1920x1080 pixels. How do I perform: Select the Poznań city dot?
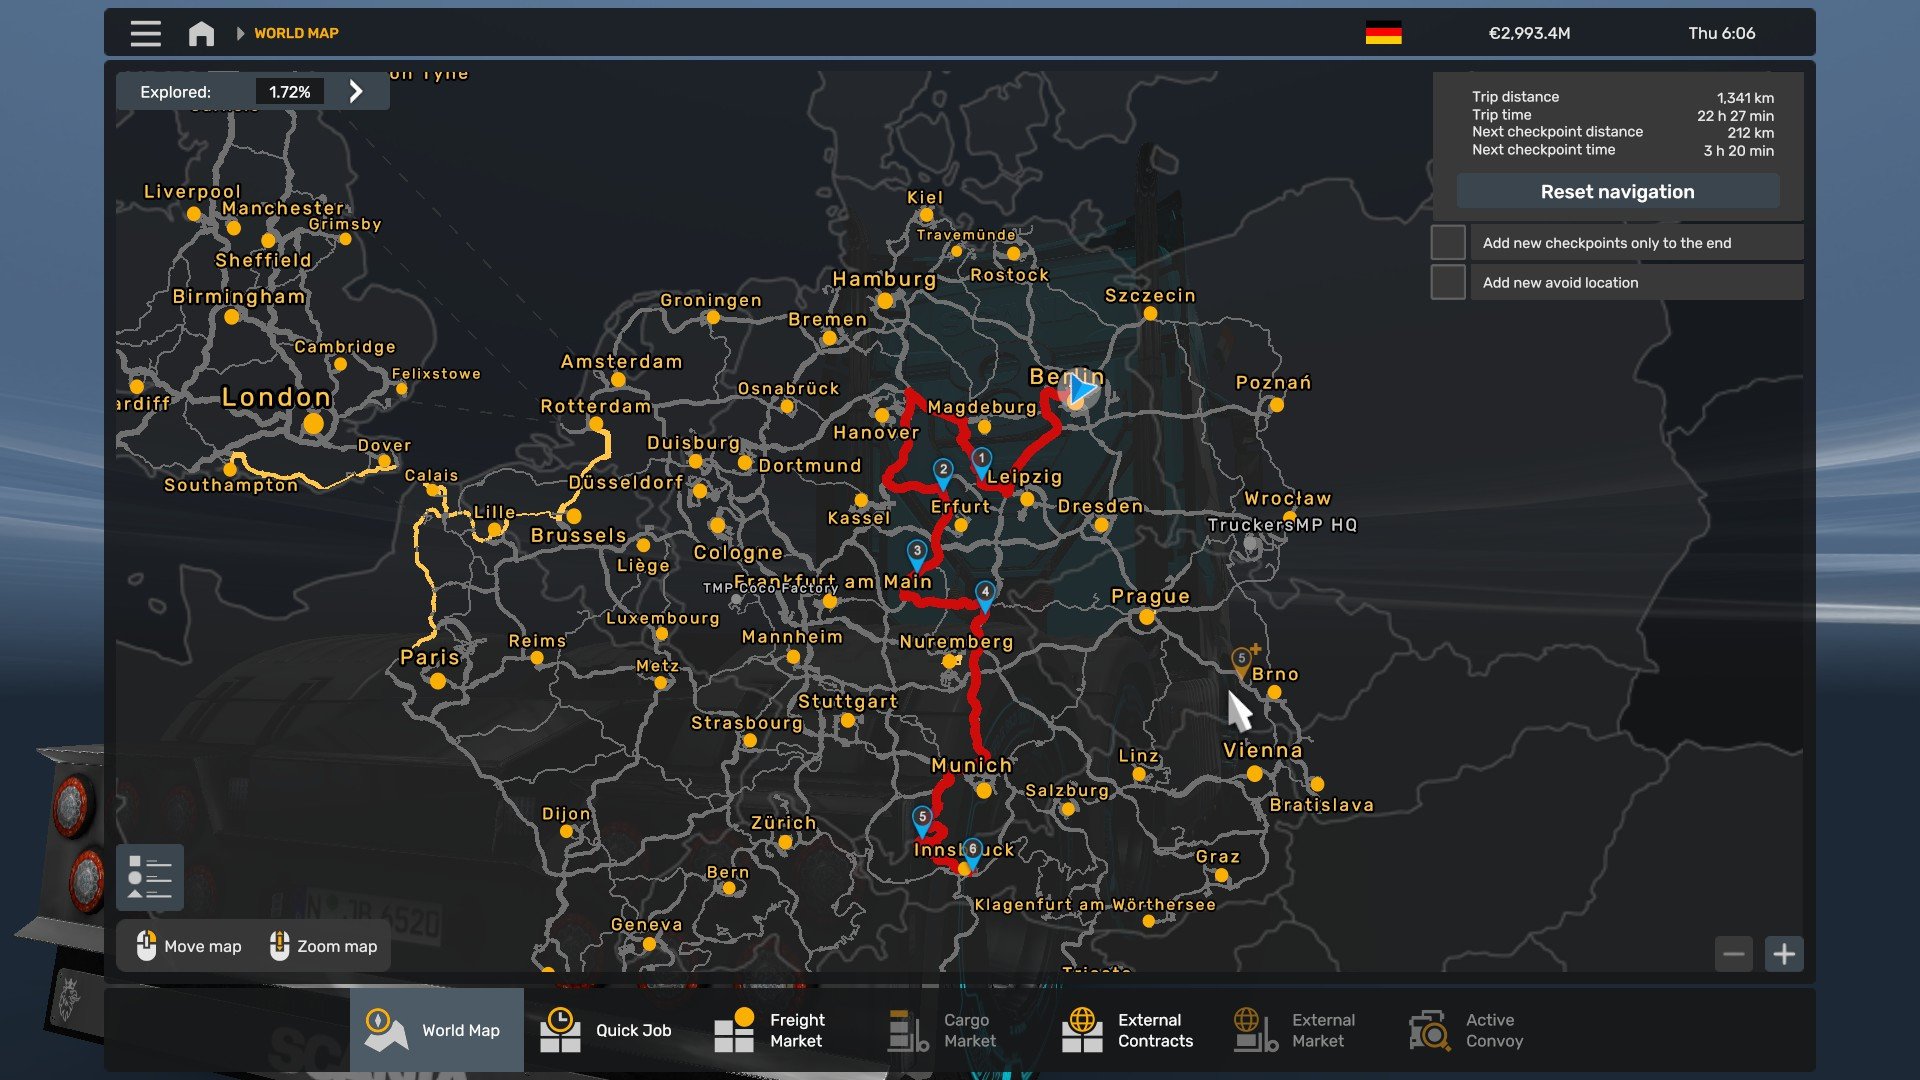[x=1276, y=405]
